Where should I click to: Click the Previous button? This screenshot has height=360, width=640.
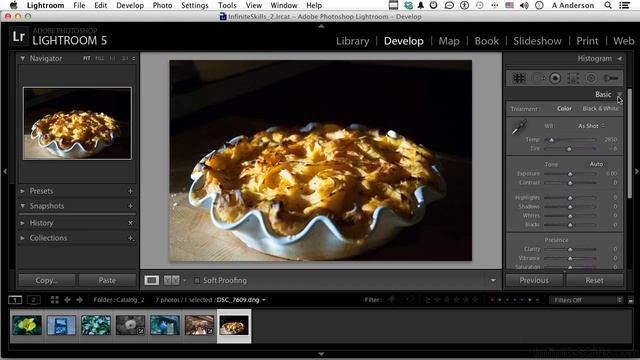coord(534,280)
